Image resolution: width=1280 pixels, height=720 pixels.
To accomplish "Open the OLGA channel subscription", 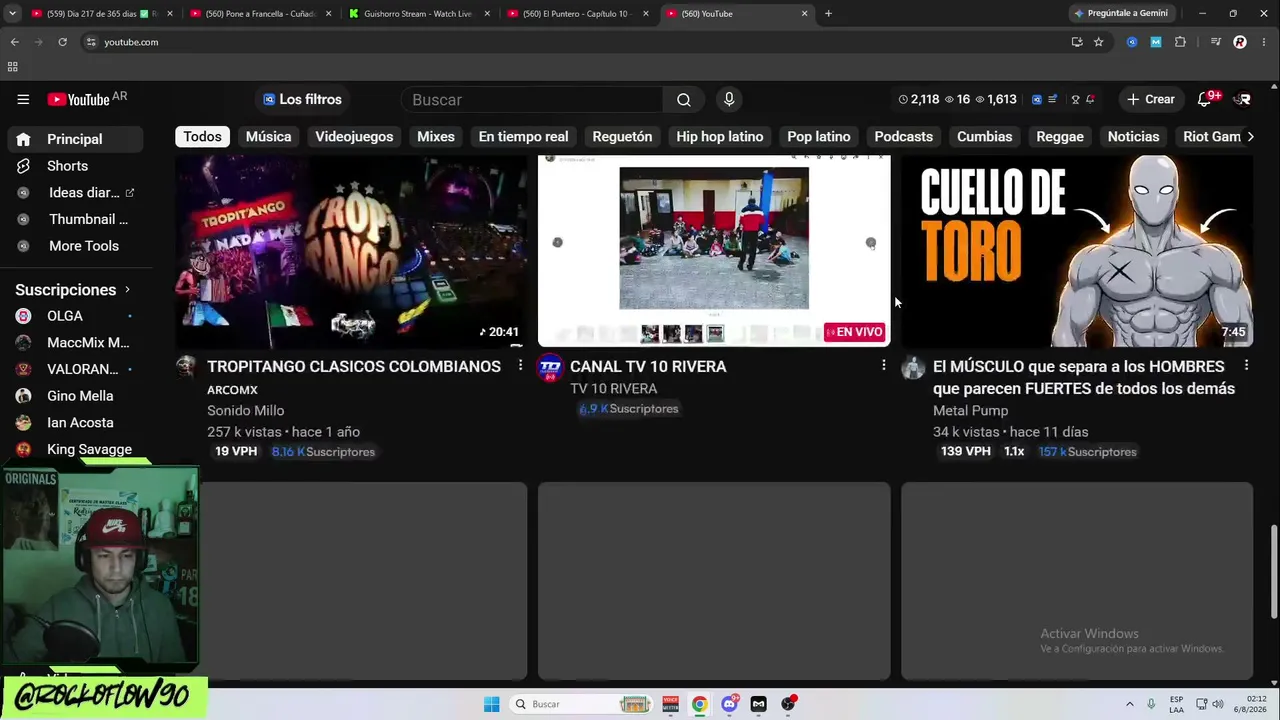I will 75,316.
